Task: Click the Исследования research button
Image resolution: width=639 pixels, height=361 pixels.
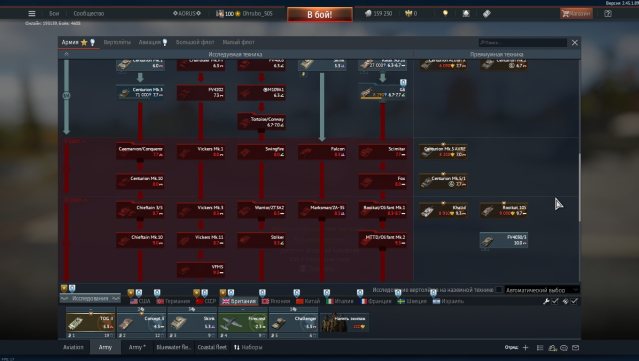Action: click(90, 298)
